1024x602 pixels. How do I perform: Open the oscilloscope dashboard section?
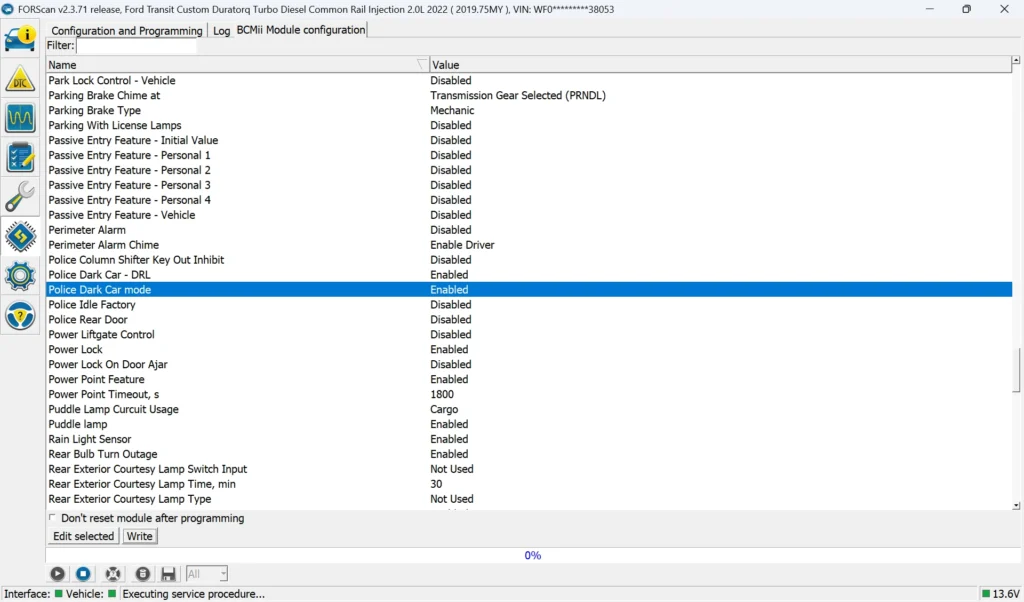click(x=20, y=118)
